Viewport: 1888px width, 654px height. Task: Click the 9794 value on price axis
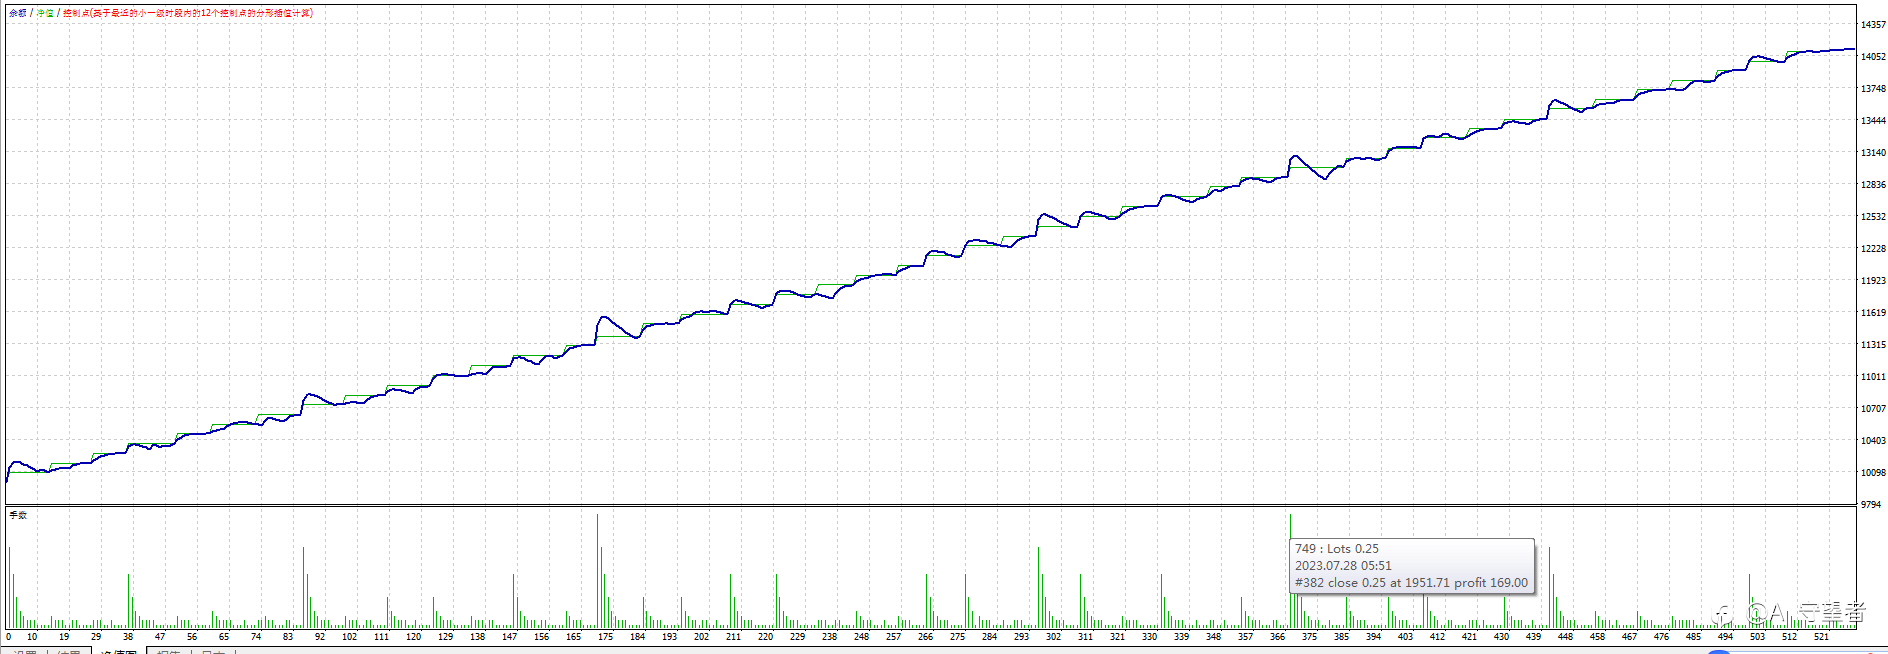coord(1871,504)
